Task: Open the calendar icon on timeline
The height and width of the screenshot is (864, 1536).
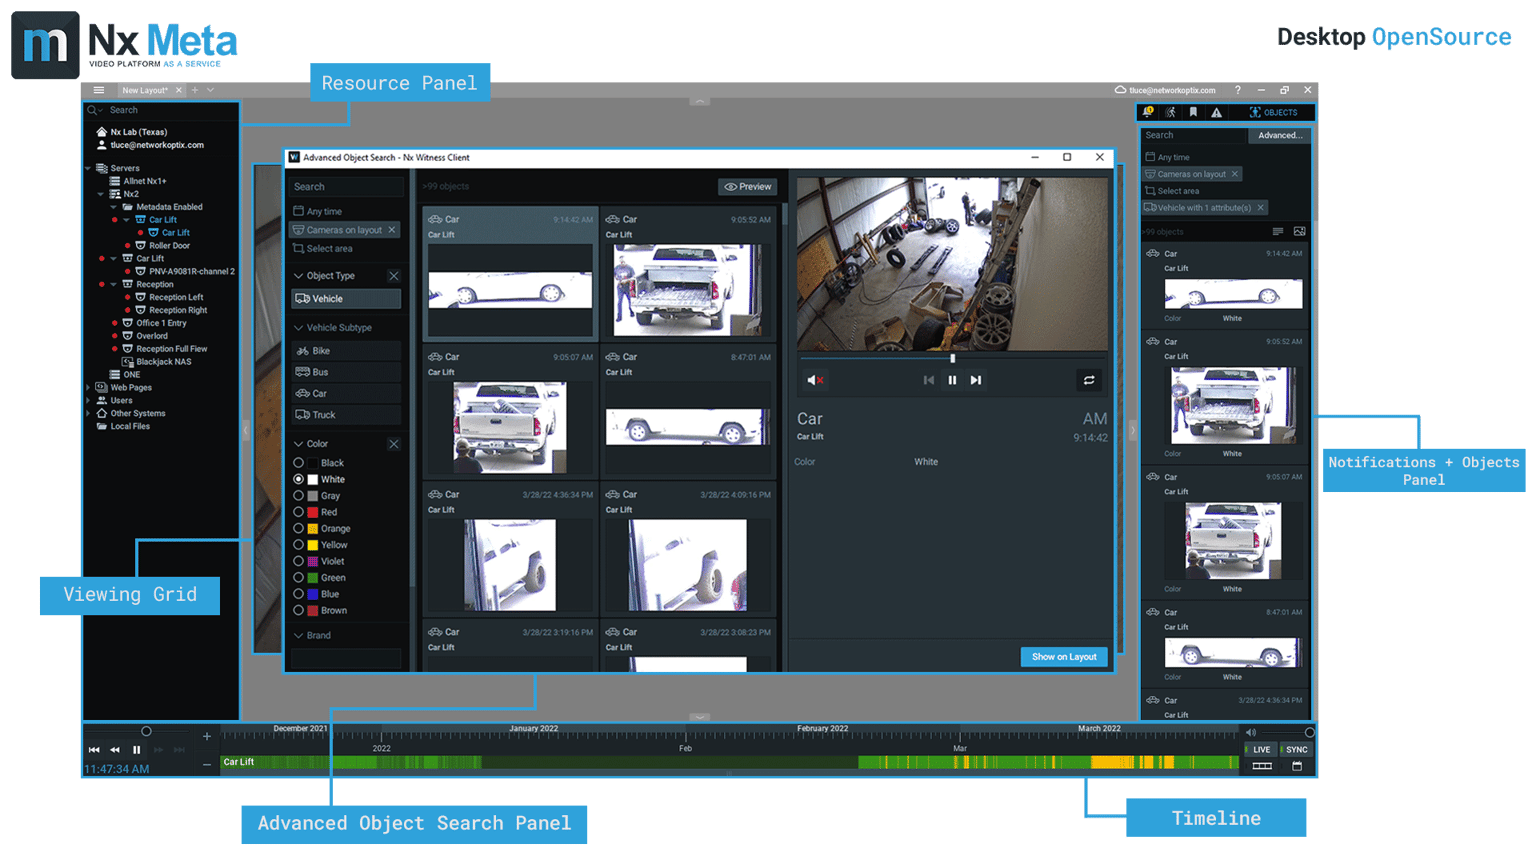Action: tap(1297, 766)
